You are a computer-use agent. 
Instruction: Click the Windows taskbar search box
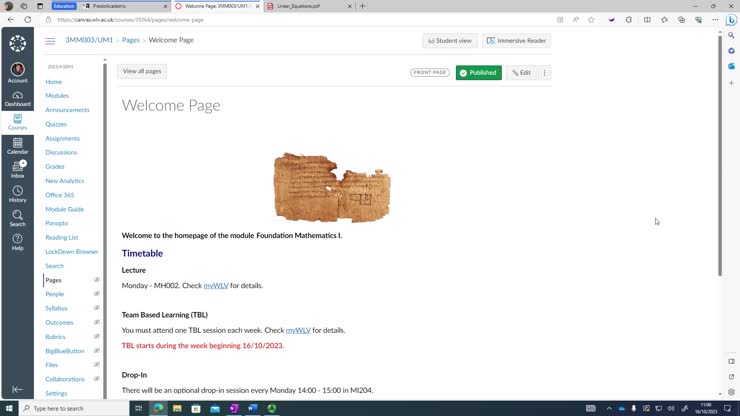click(75, 408)
